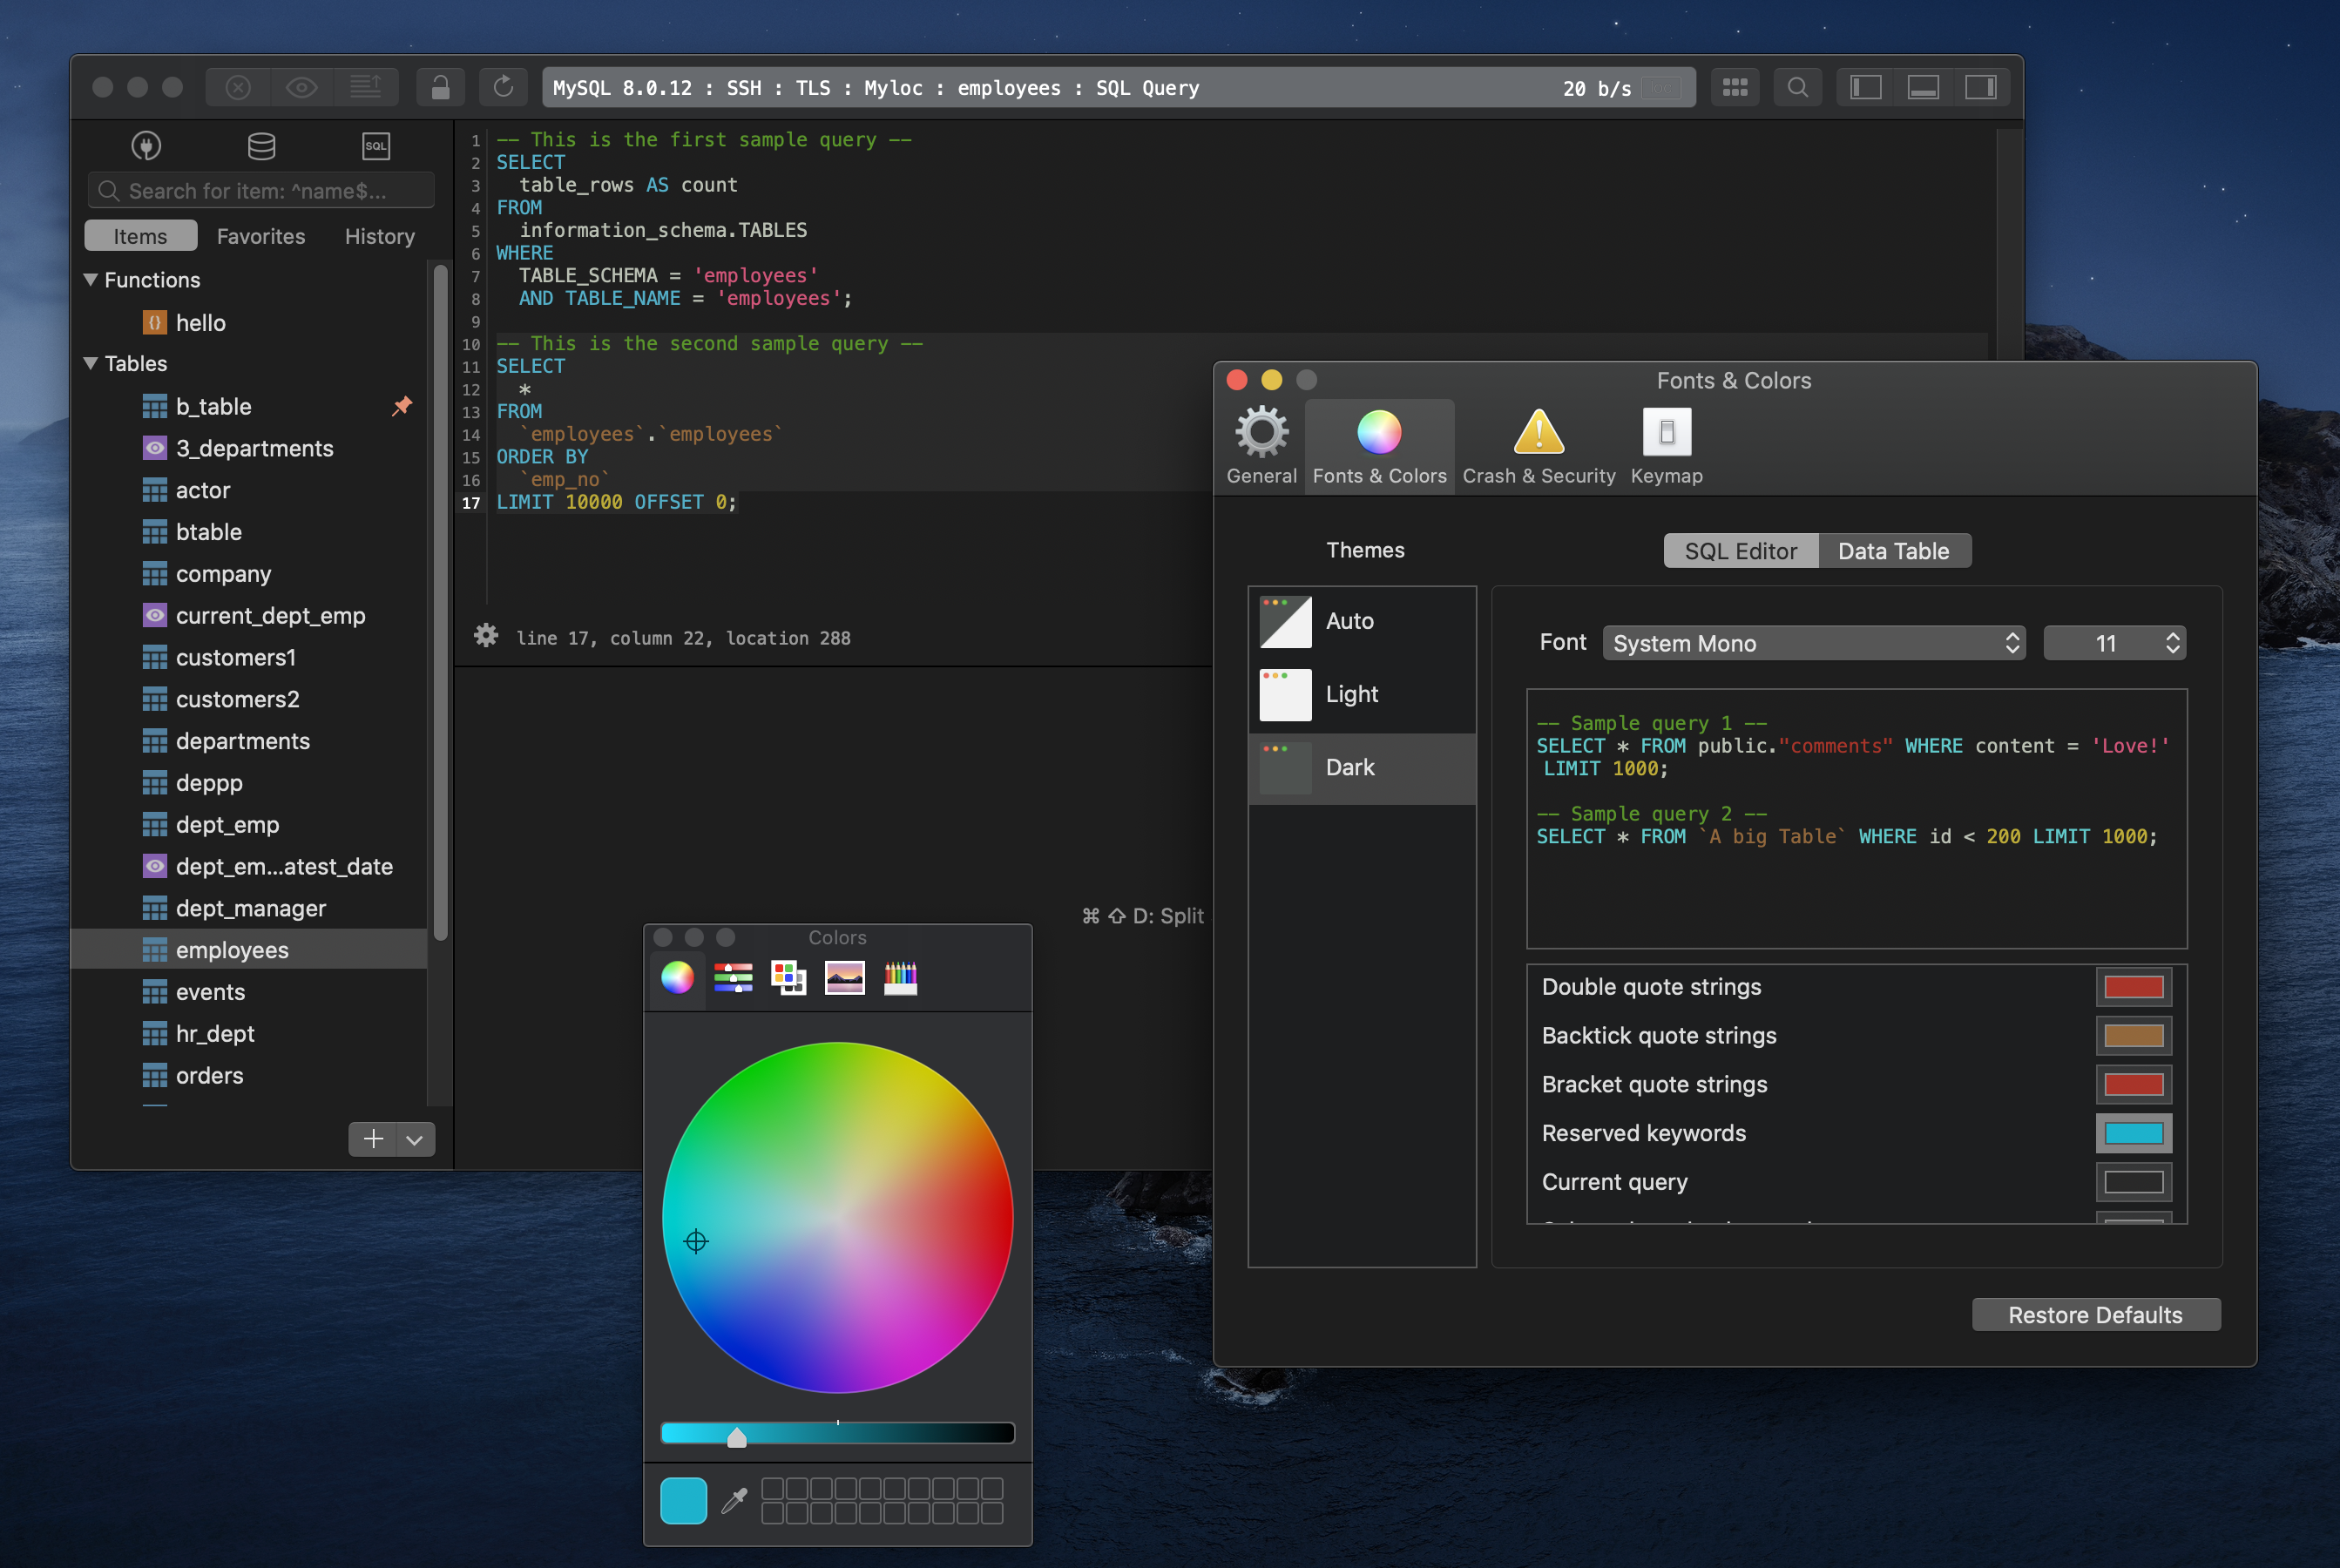This screenshot has height=1568, width=2340.
Task: Open the Font family dropdown
Action: (x=1813, y=642)
